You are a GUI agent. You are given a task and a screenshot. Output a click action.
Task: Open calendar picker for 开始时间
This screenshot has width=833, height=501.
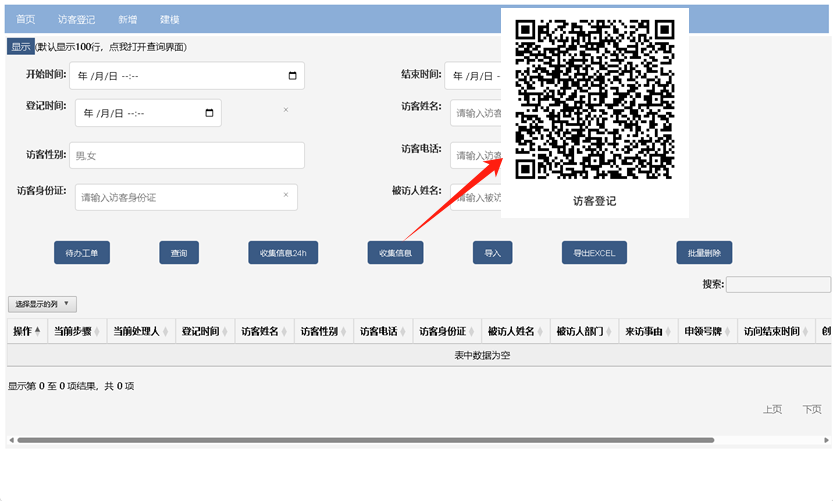(292, 76)
